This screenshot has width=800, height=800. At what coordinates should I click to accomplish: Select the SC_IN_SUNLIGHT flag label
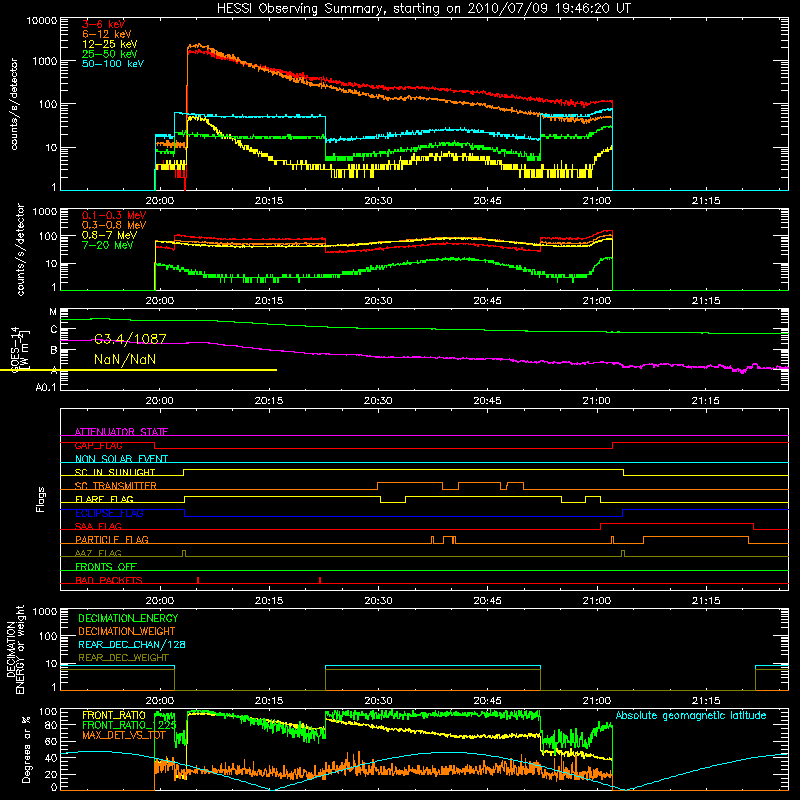point(115,472)
